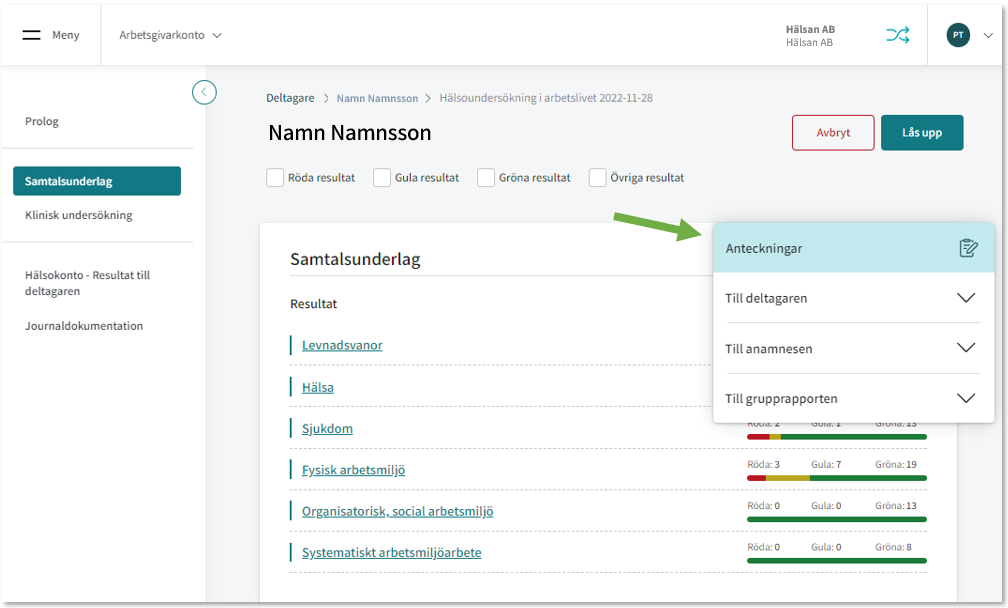Image resolution: width=1008 pixels, height=608 pixels.
Task: Open the hamburger Meny icon
Action: coord(31,35)
